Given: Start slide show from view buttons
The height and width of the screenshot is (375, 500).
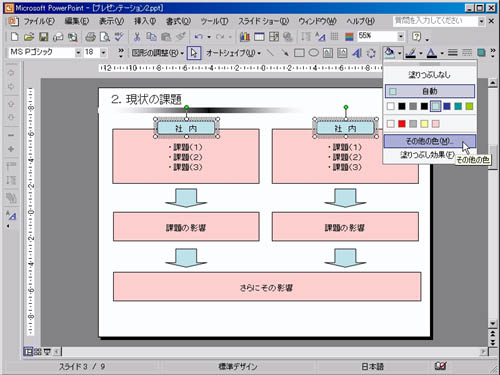Looking at the screenshot, I should coord(47,351).
